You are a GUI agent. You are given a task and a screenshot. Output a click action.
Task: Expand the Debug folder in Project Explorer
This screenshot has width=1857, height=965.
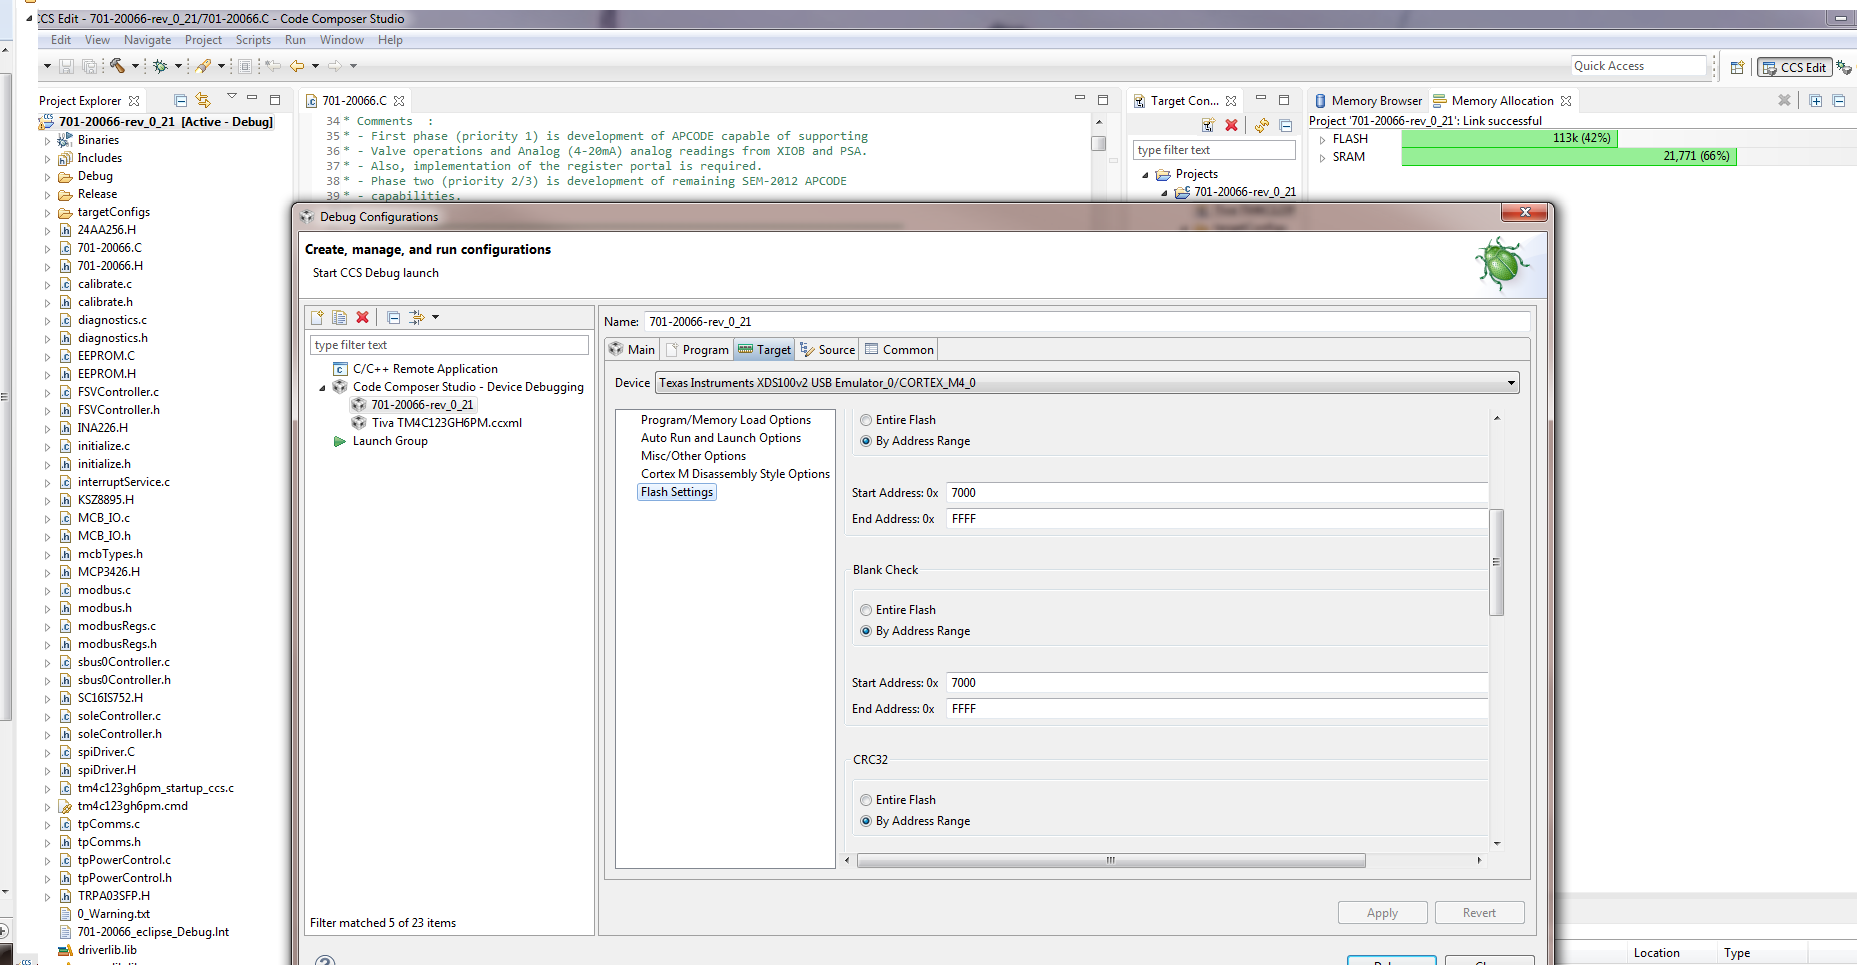coord(47,177)
